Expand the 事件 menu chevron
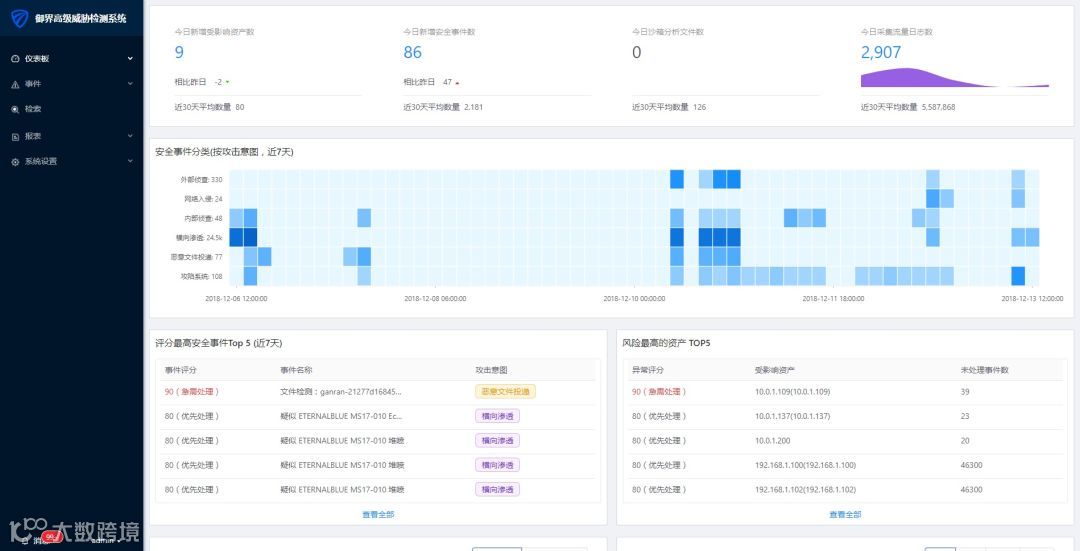1080x551 pixels. pos(130,83)
